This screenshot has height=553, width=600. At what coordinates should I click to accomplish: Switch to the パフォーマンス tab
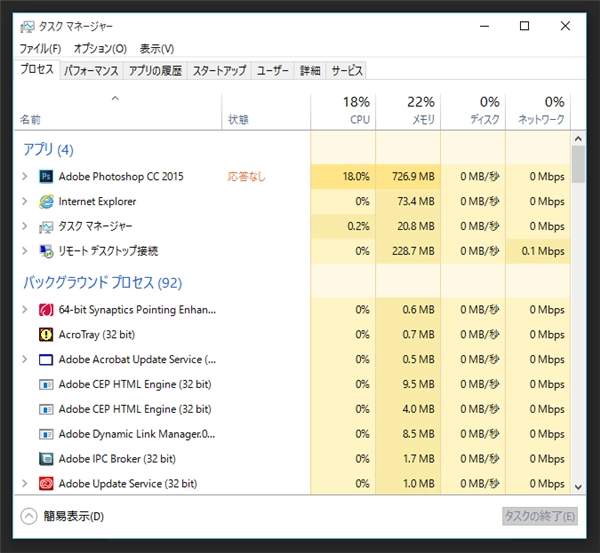pyautogui.click(x=91, y=71)
